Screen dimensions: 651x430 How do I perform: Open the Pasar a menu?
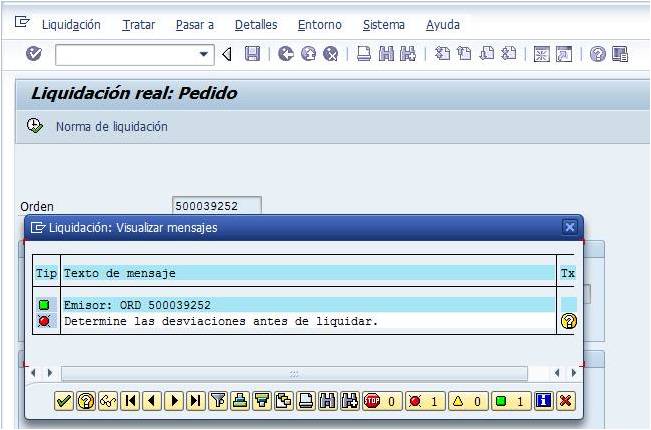point(194,24)
